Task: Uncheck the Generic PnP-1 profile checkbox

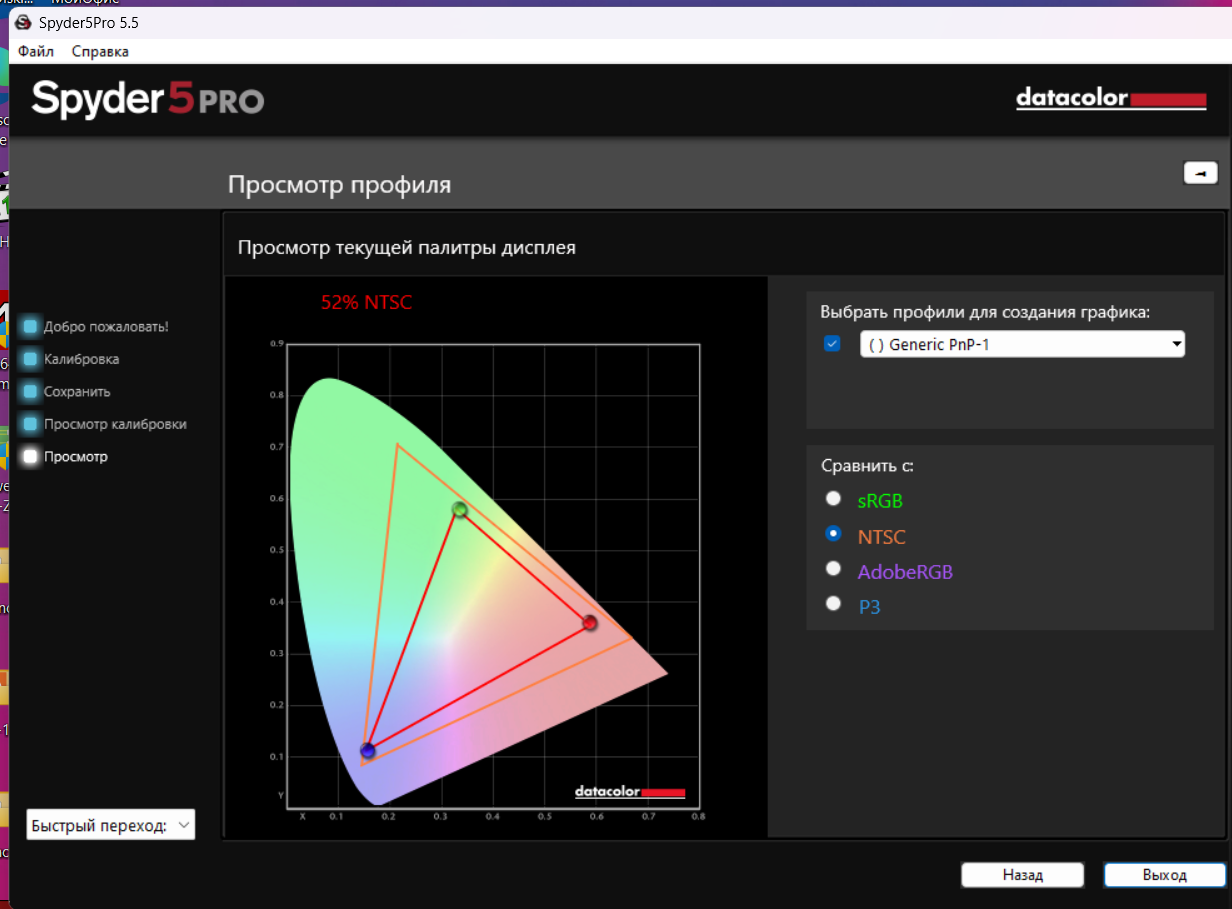Action: click(832, 344)
